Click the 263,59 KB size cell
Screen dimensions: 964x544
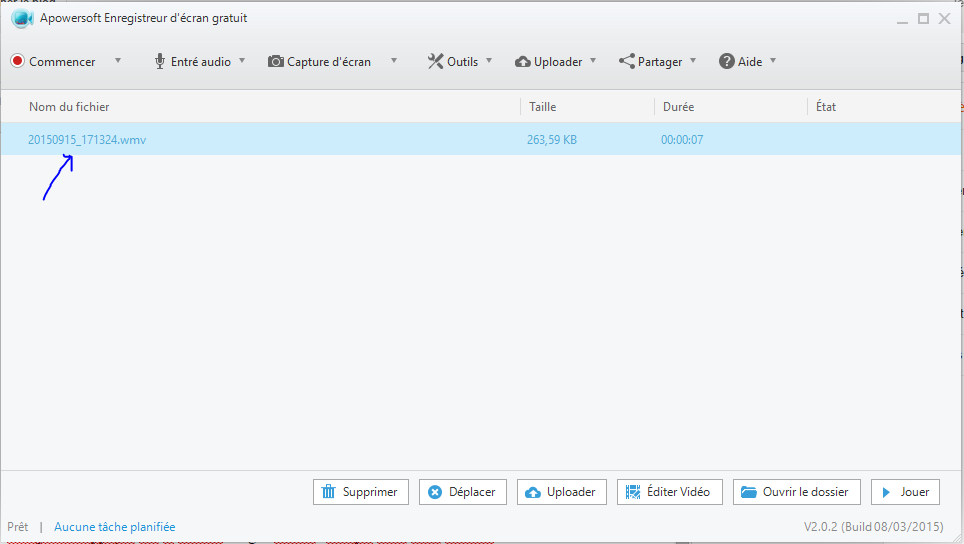[x=552, y=140]
